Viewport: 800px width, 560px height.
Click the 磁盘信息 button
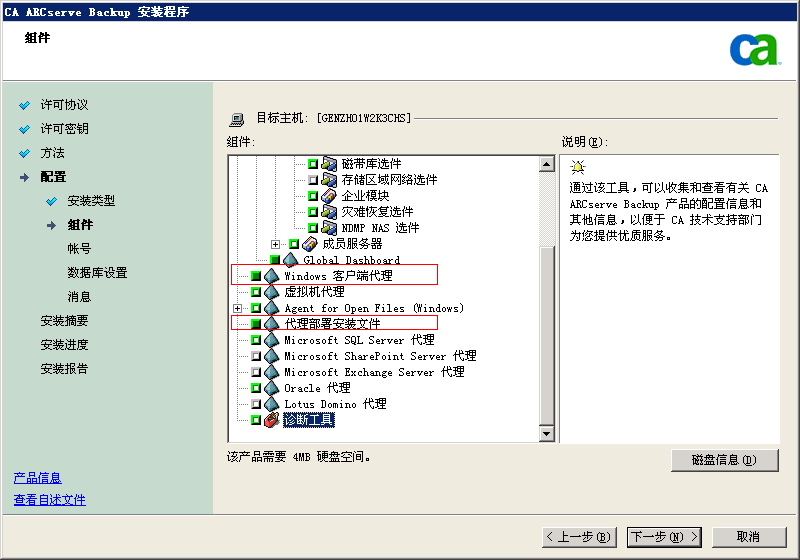coord(724,460)
